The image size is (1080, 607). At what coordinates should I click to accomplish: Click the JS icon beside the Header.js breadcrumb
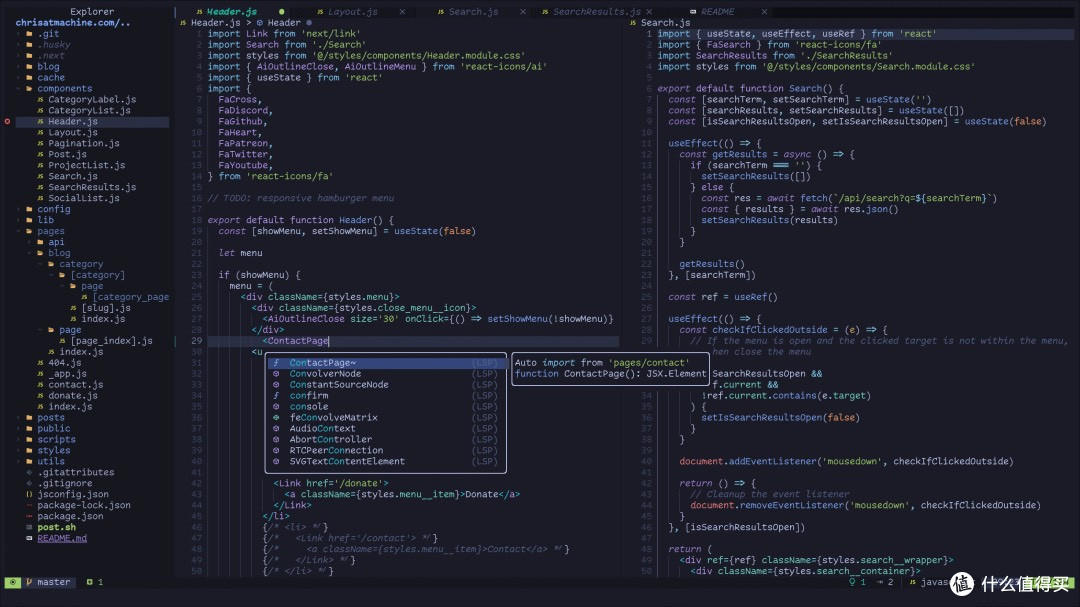point(183,23)
